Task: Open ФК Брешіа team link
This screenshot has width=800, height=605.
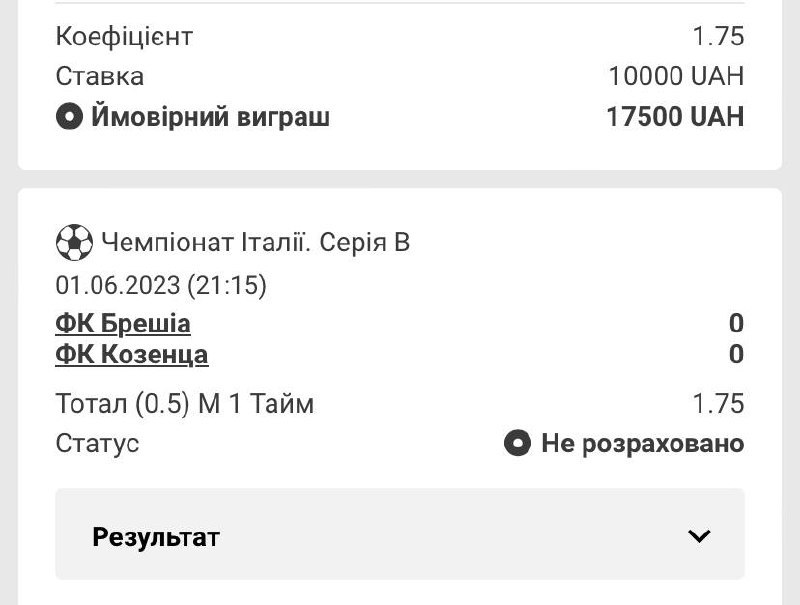Action: (123, 323)
